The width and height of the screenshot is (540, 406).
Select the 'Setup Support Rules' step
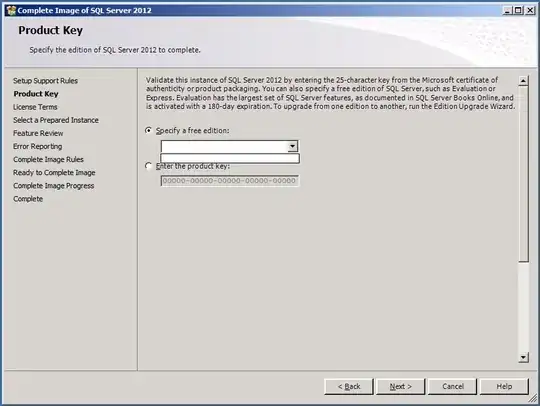click(45, 81)
